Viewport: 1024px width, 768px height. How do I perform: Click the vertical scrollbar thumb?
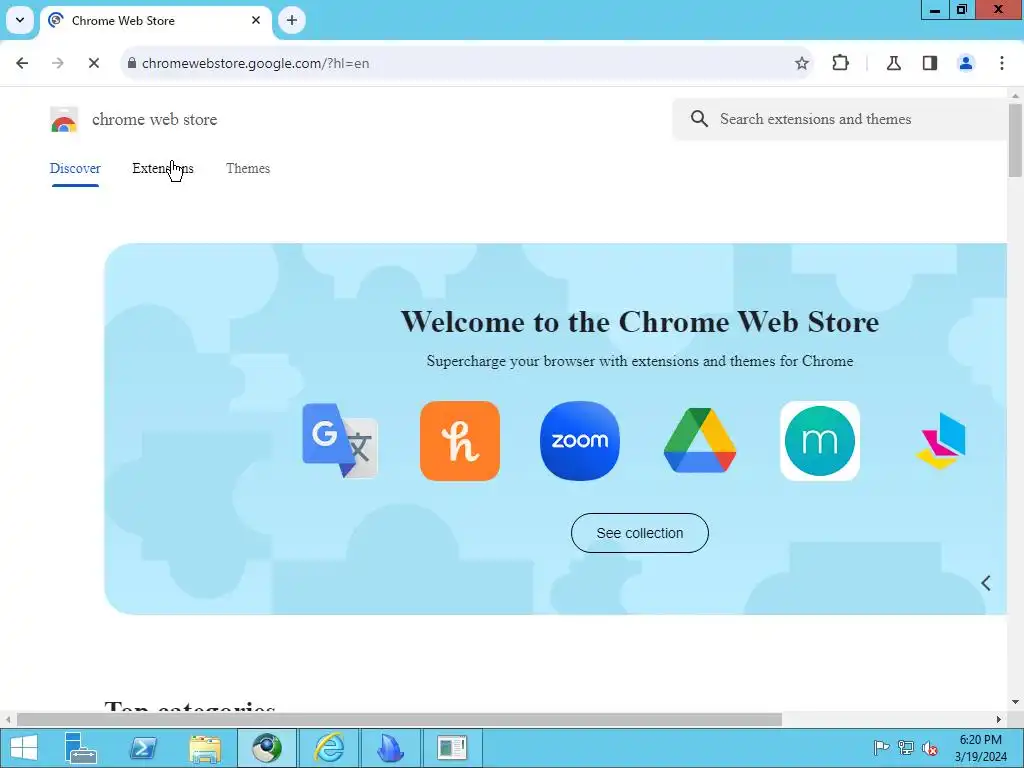pyautogui.click(x=1015, y=140)
